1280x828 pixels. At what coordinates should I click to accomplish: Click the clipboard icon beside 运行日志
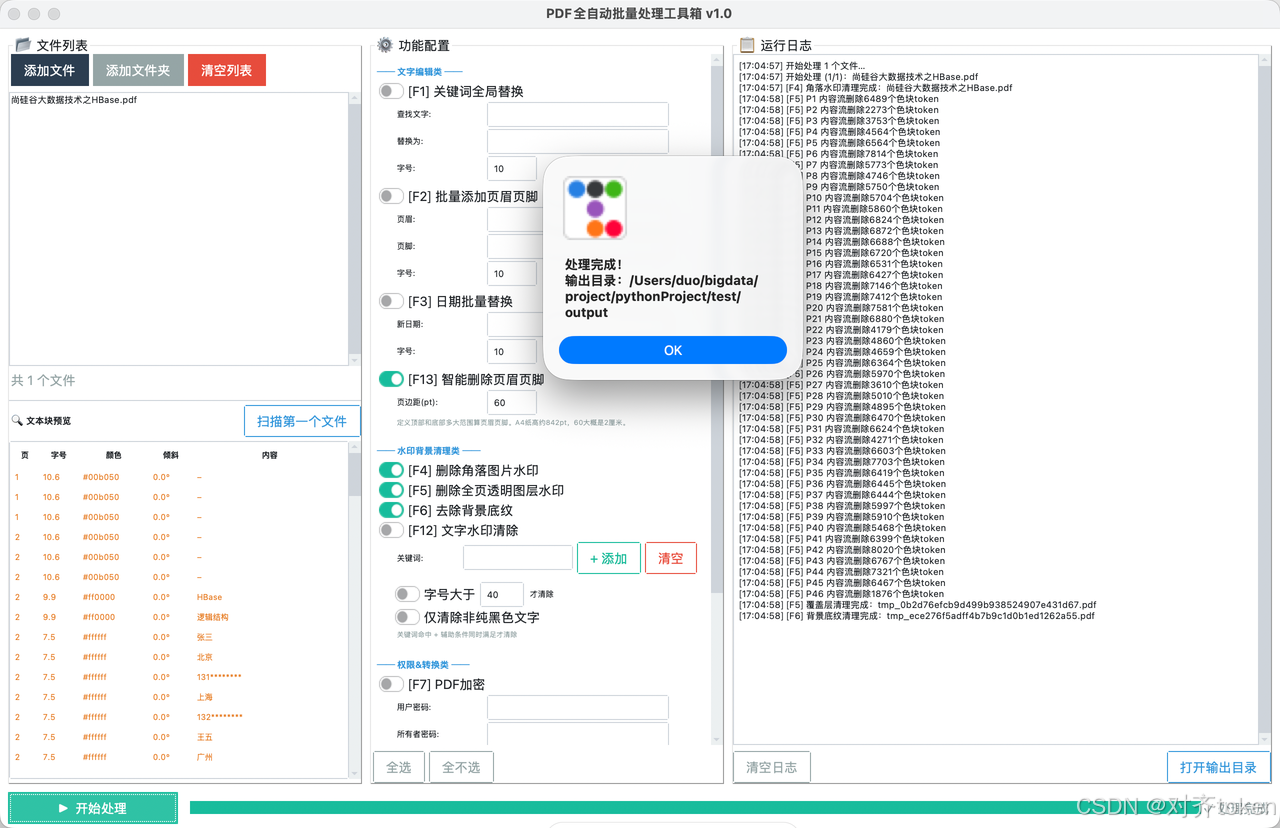(x=746, y=45)
